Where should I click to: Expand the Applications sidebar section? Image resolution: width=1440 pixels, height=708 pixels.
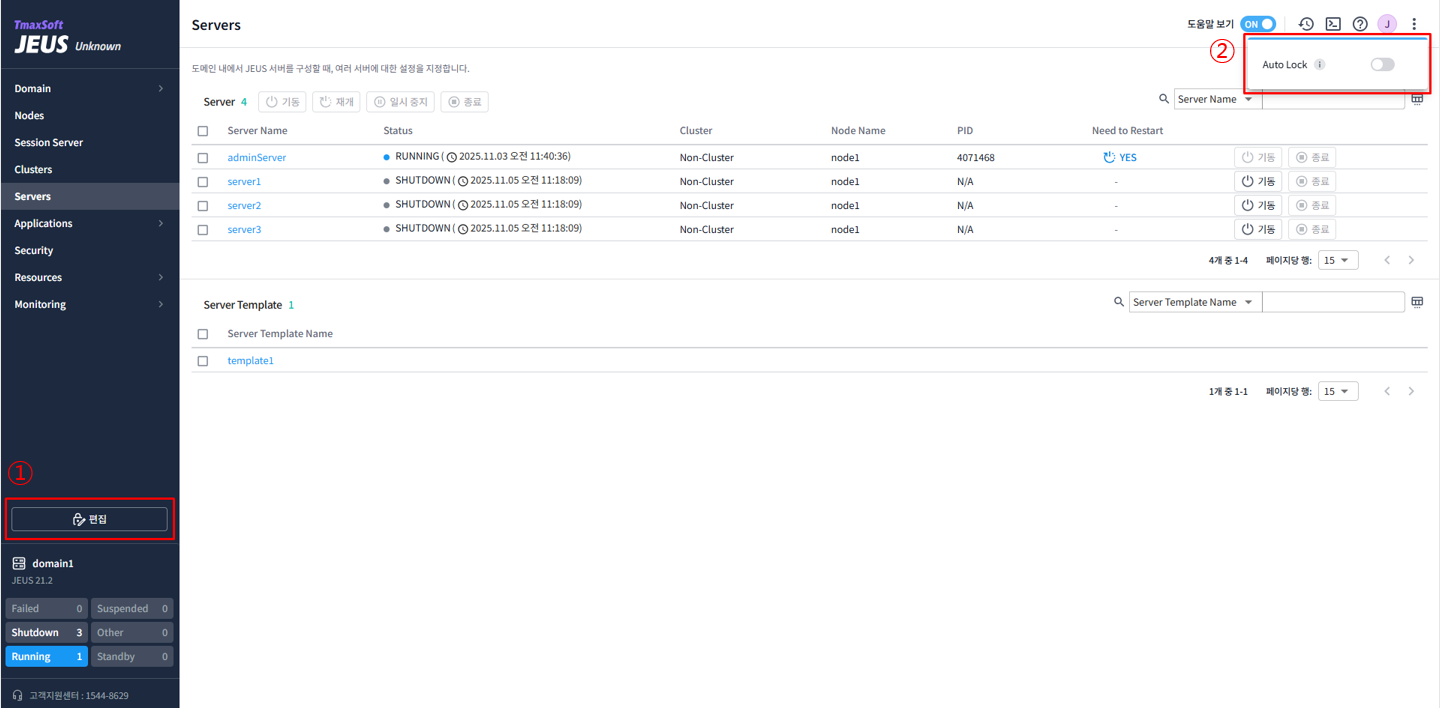click(x=90, y=223)
